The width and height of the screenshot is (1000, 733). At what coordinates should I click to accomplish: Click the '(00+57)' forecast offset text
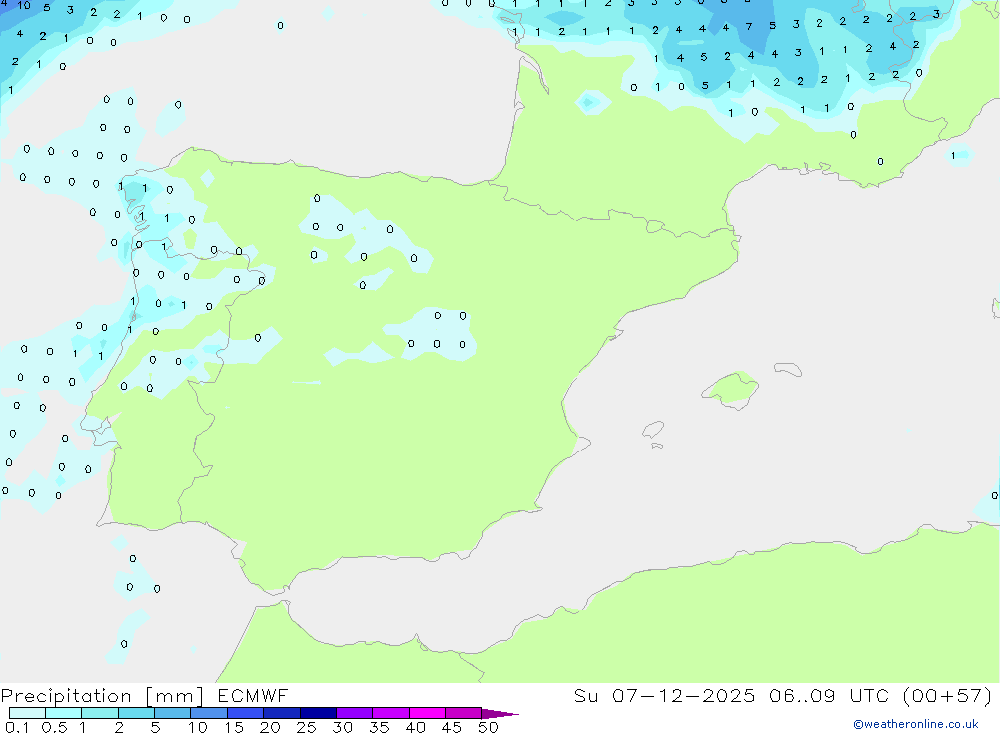coord(947,695)
